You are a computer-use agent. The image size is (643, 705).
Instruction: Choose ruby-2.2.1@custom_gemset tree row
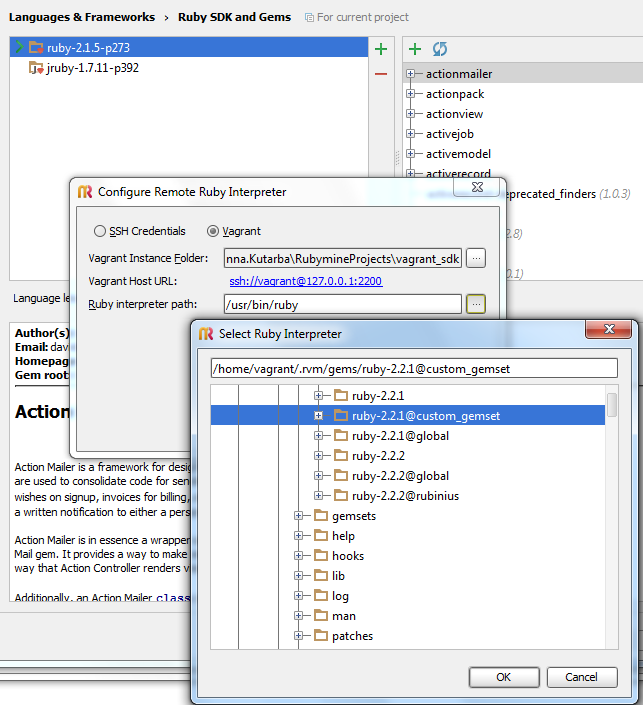[408, 415]
